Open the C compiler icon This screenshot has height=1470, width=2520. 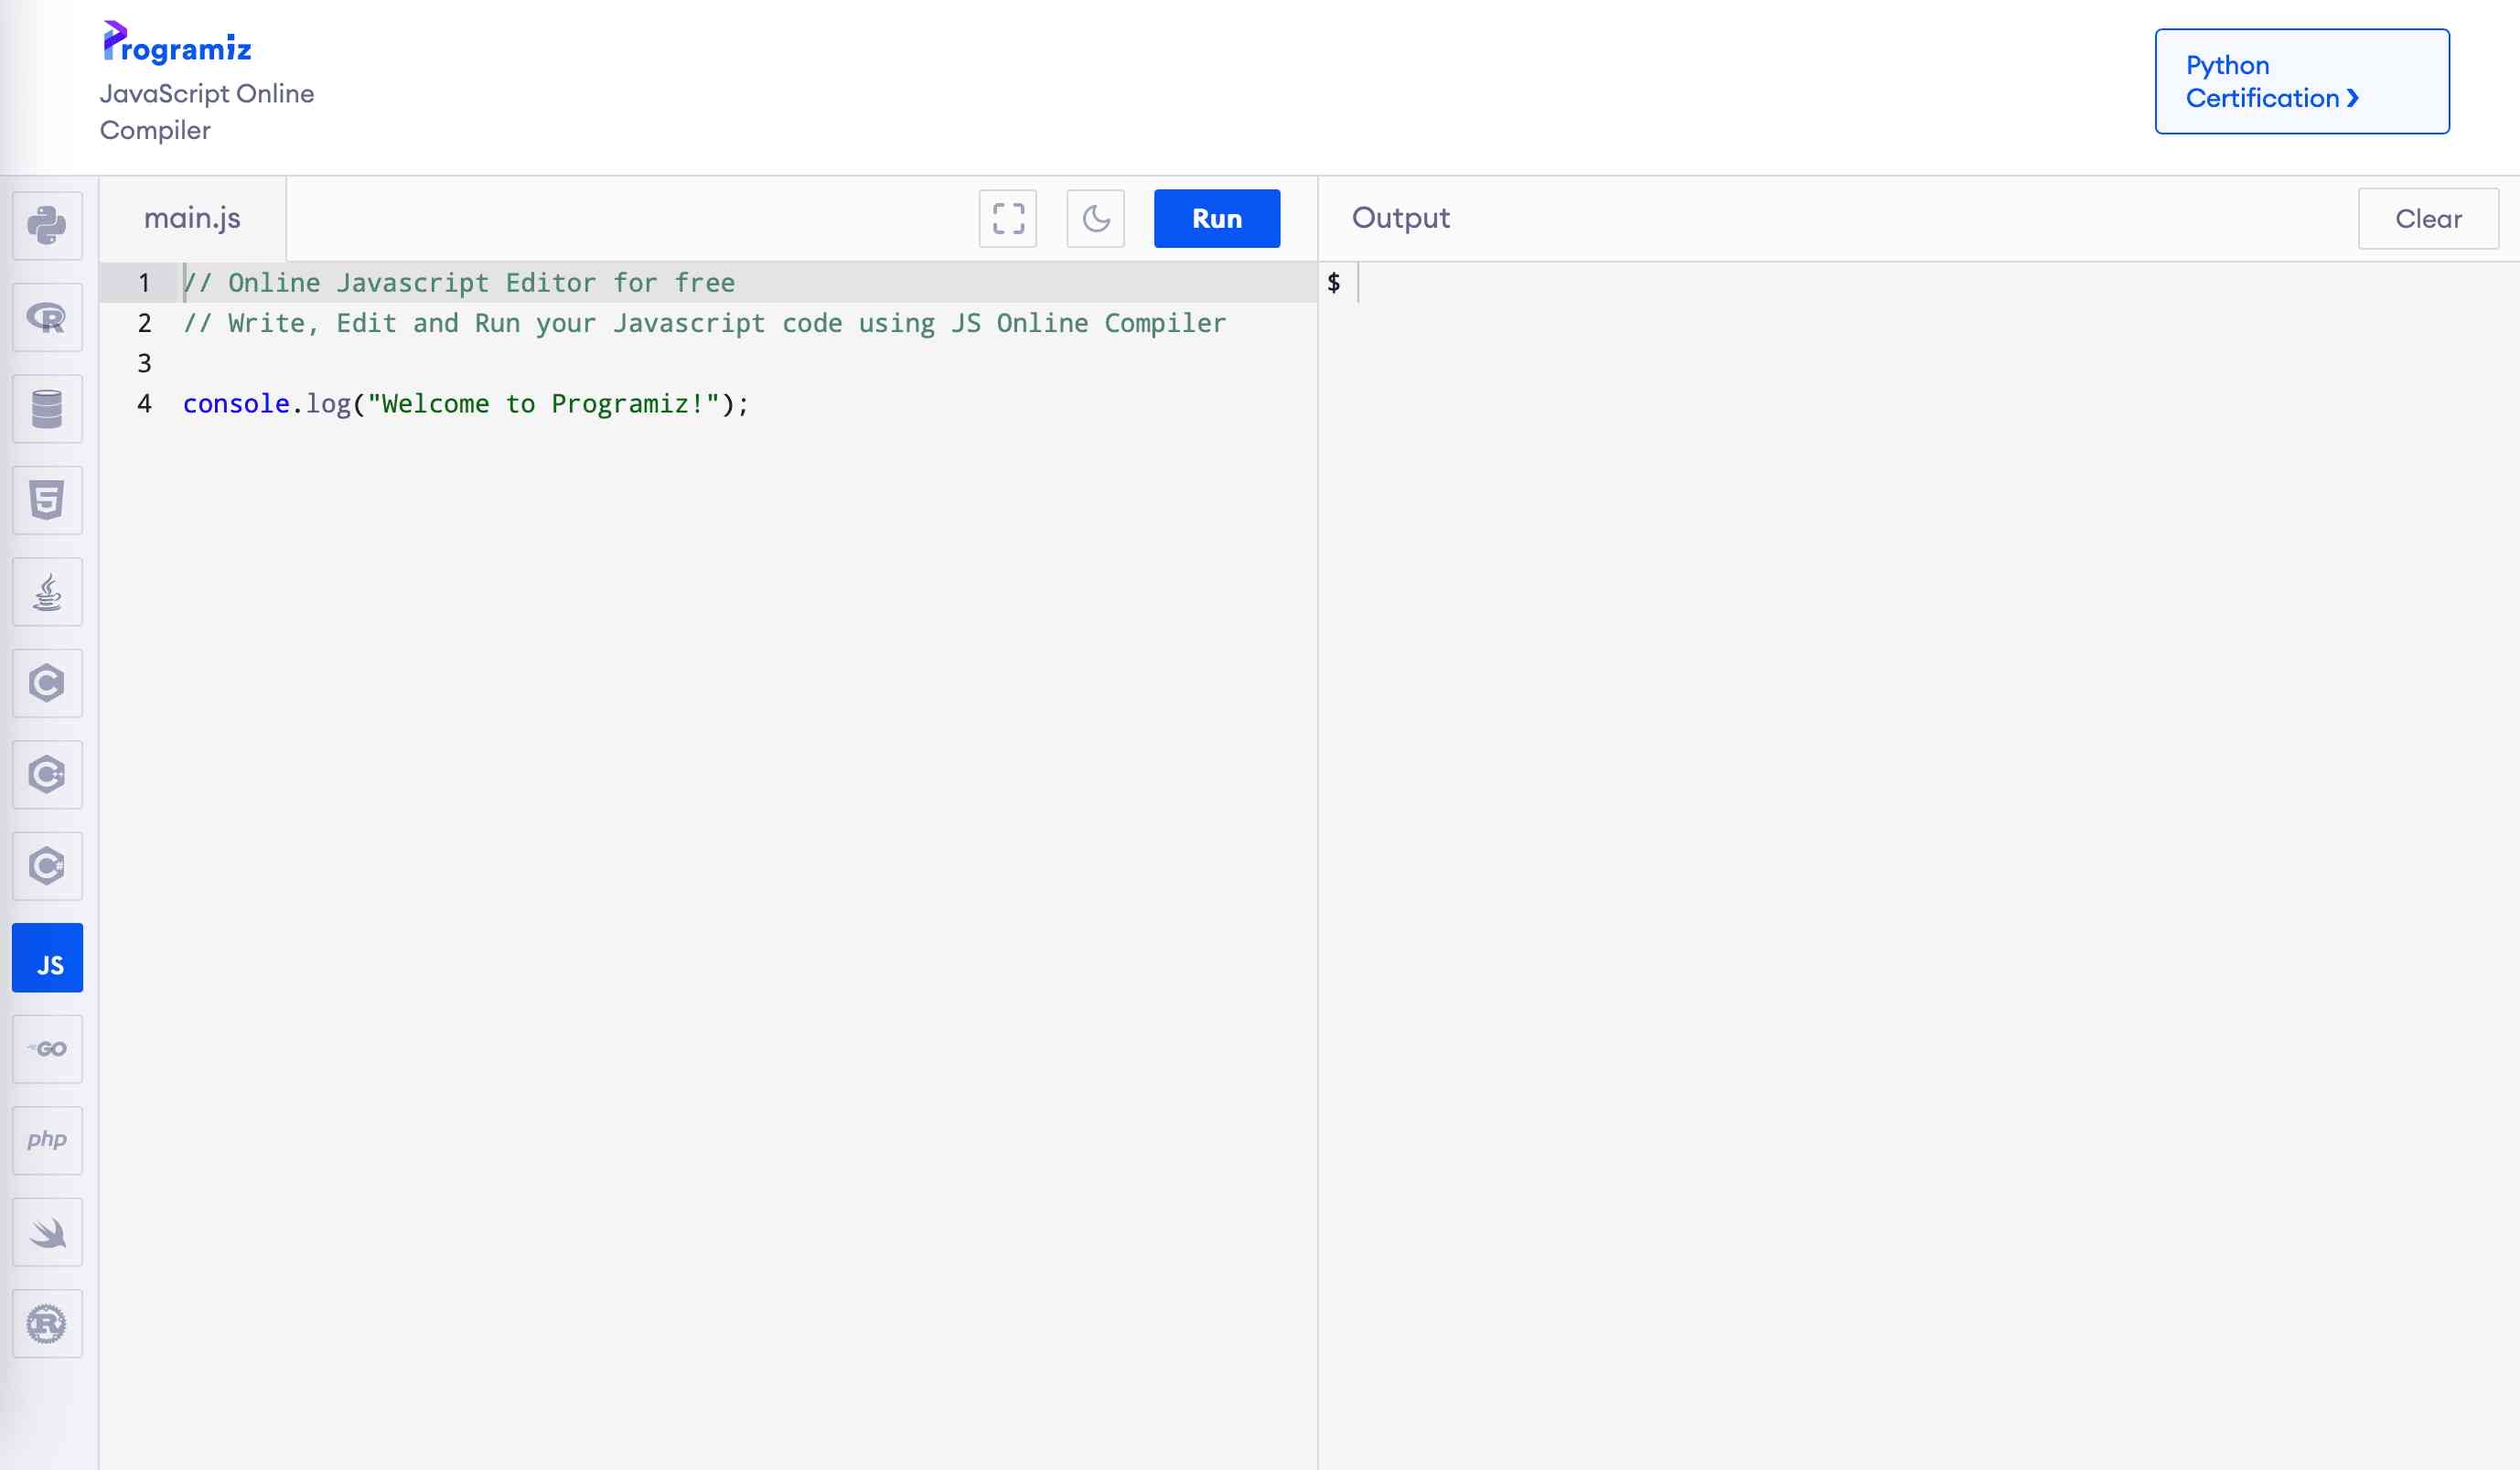[x=47, y=683]
